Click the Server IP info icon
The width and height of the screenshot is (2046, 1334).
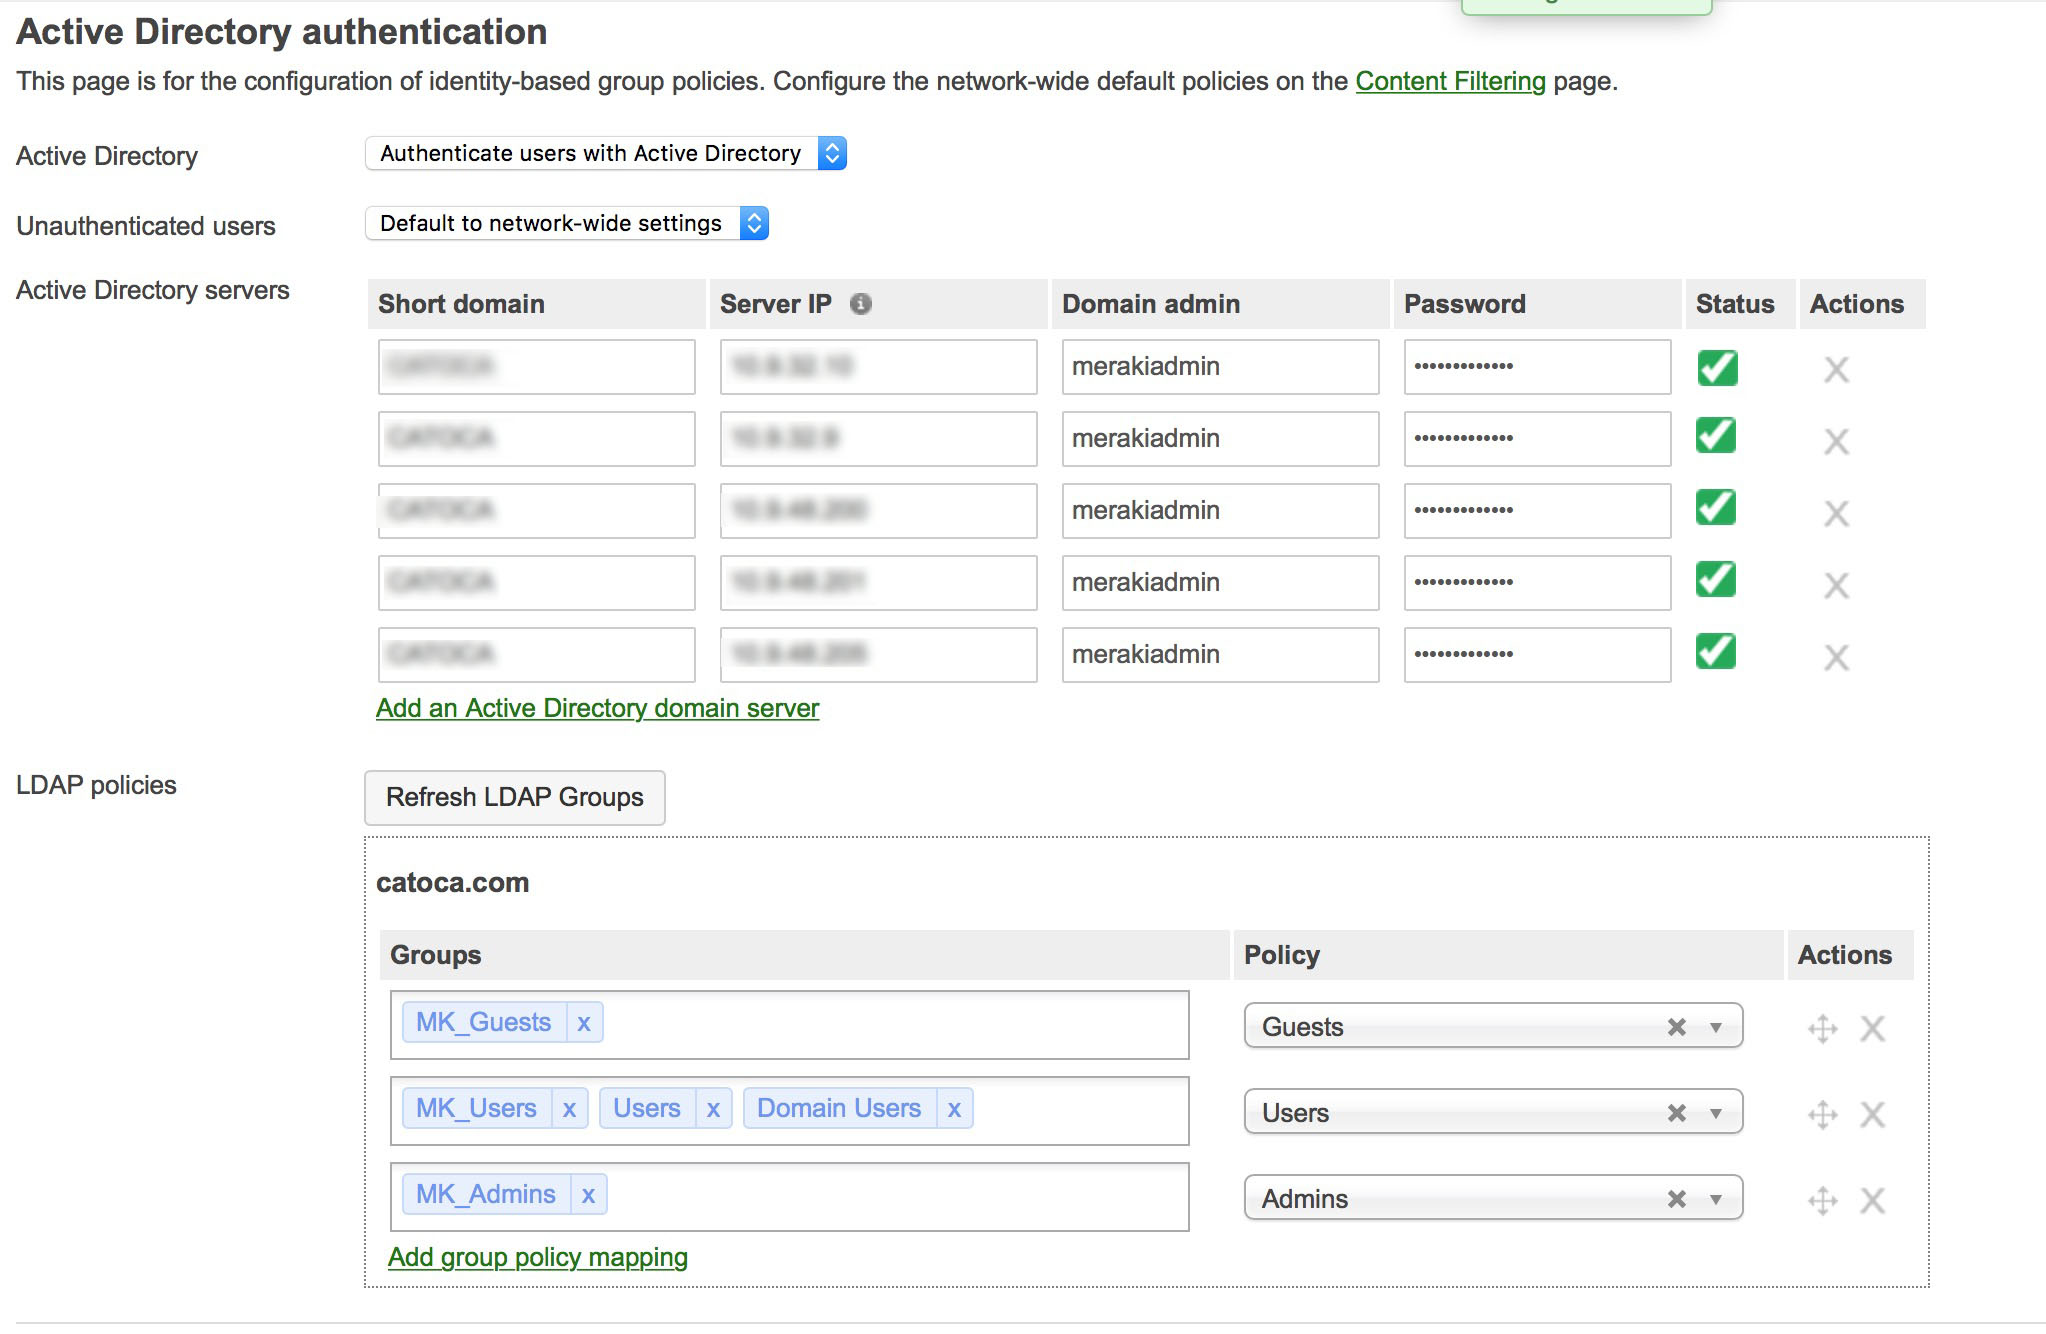coord(860,304)
